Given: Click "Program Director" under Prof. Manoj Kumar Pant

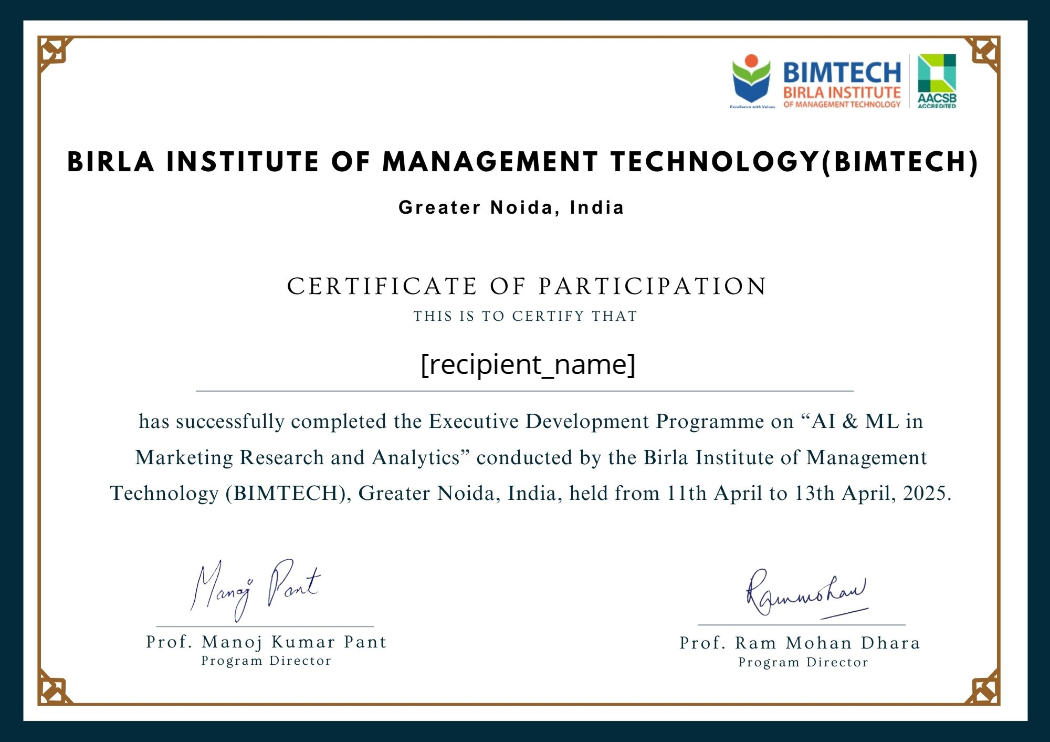Looking at the screenshot, I should pyautogui.click(x=267, y=661).
